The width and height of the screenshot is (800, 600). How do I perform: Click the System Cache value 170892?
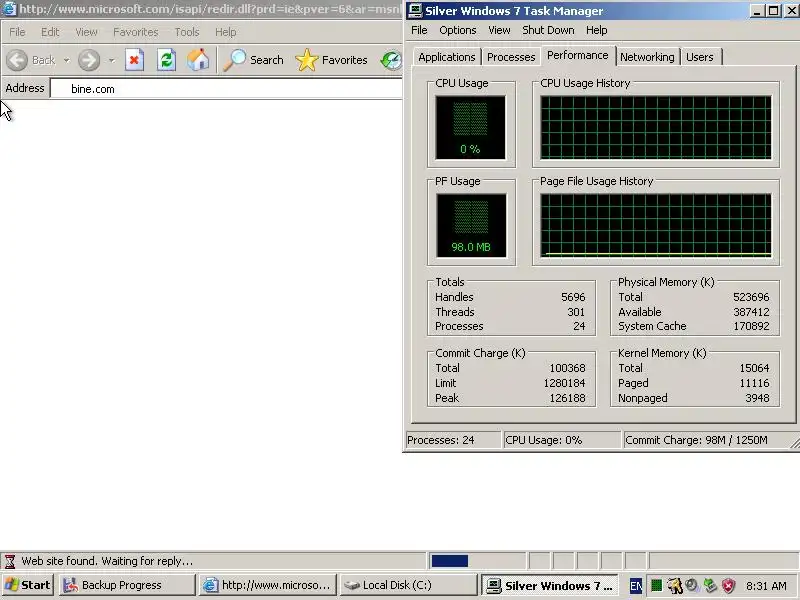[751, 326]
